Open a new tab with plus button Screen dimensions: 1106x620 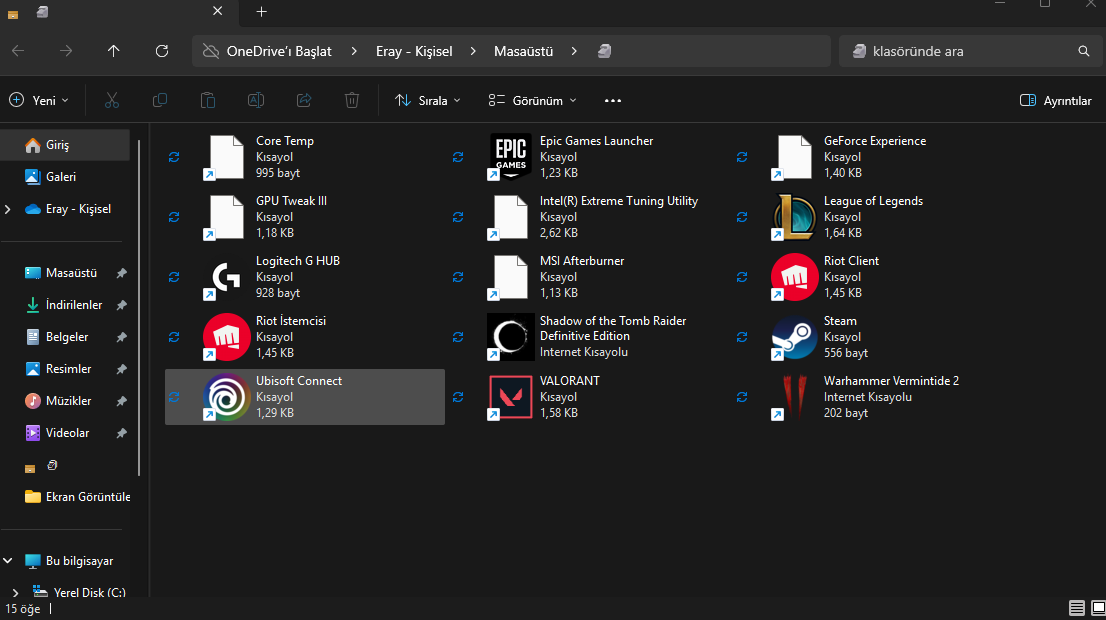(261, 12)
